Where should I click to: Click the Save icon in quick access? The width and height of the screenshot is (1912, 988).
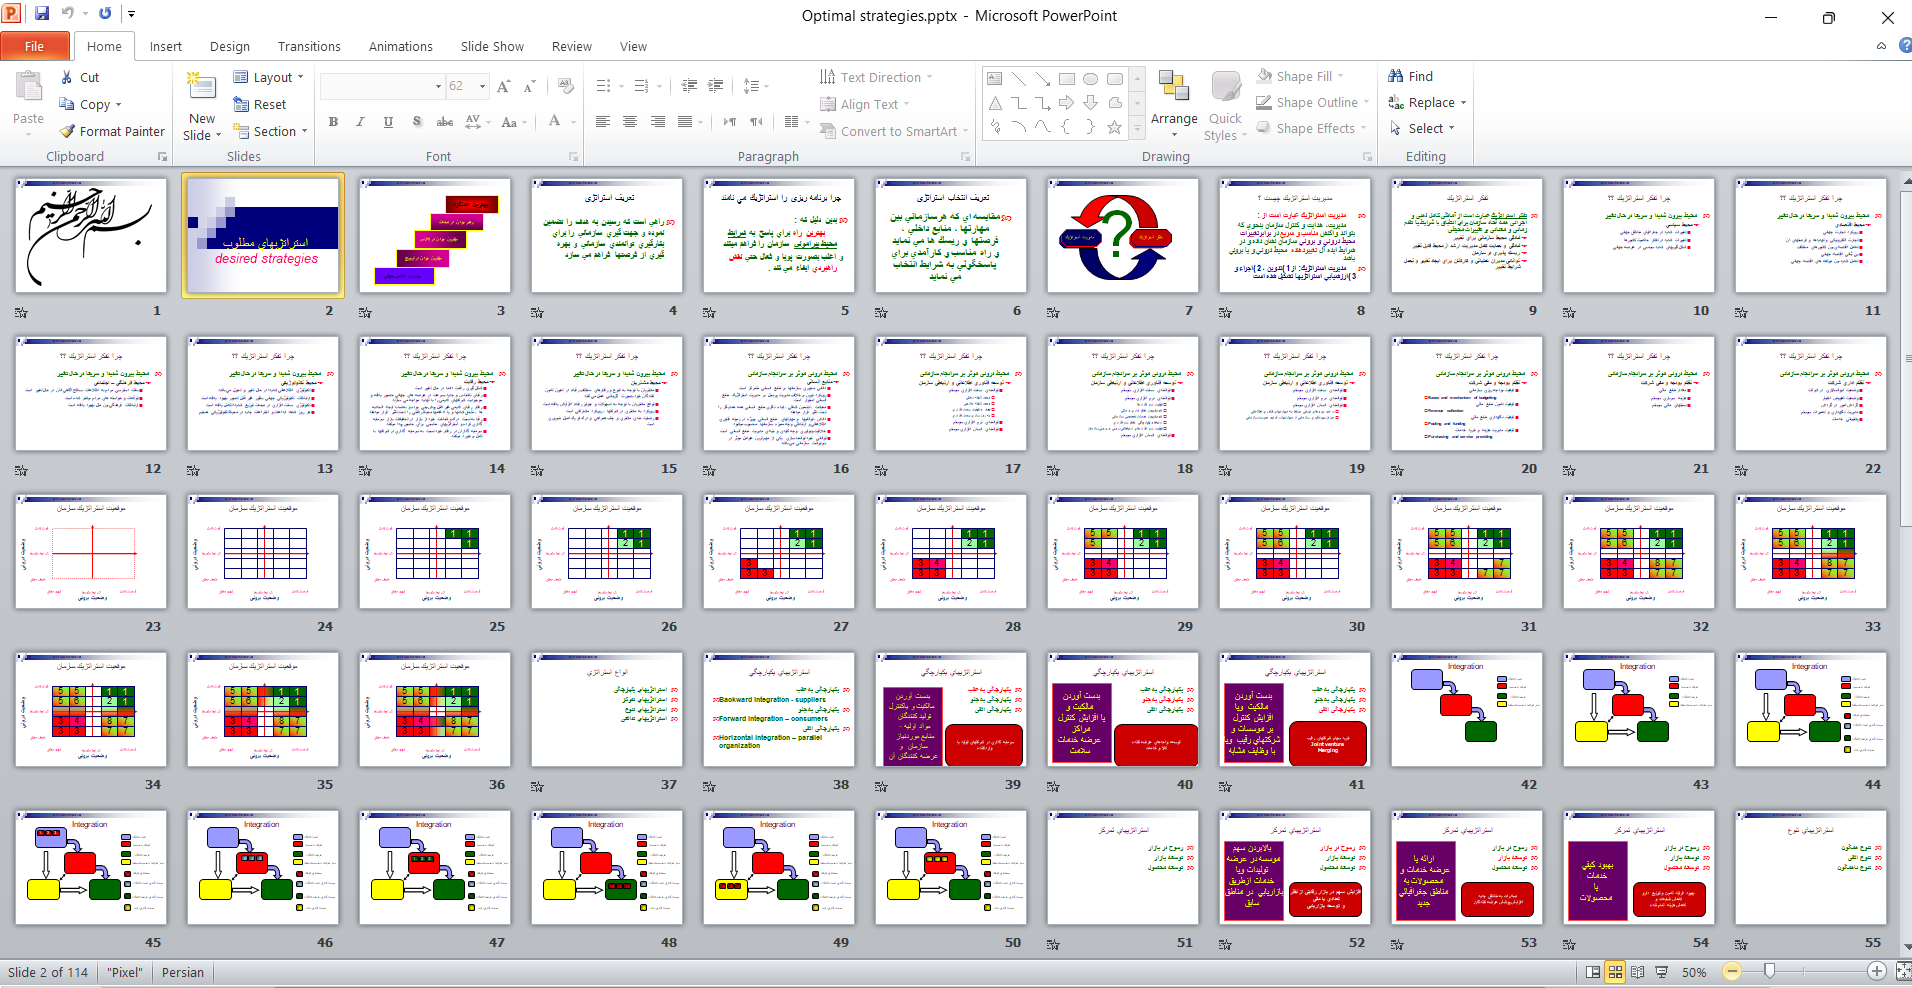click(x=42, y=14)
